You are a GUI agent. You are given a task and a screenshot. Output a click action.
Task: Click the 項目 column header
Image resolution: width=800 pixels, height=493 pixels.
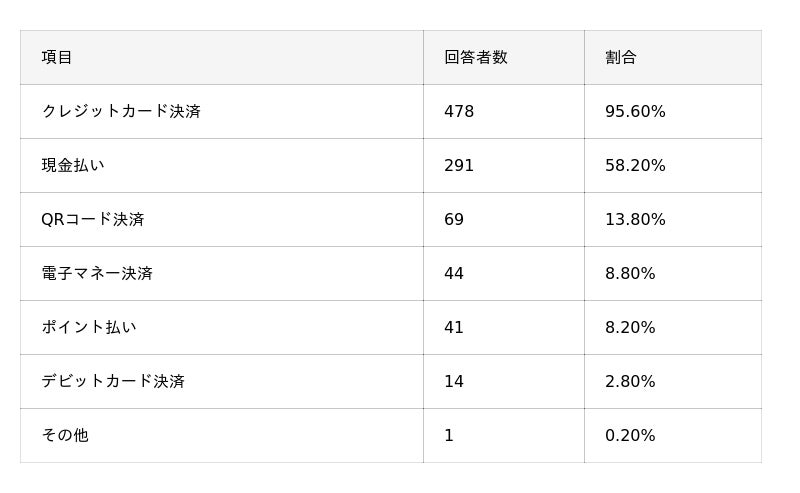point(57,57)
